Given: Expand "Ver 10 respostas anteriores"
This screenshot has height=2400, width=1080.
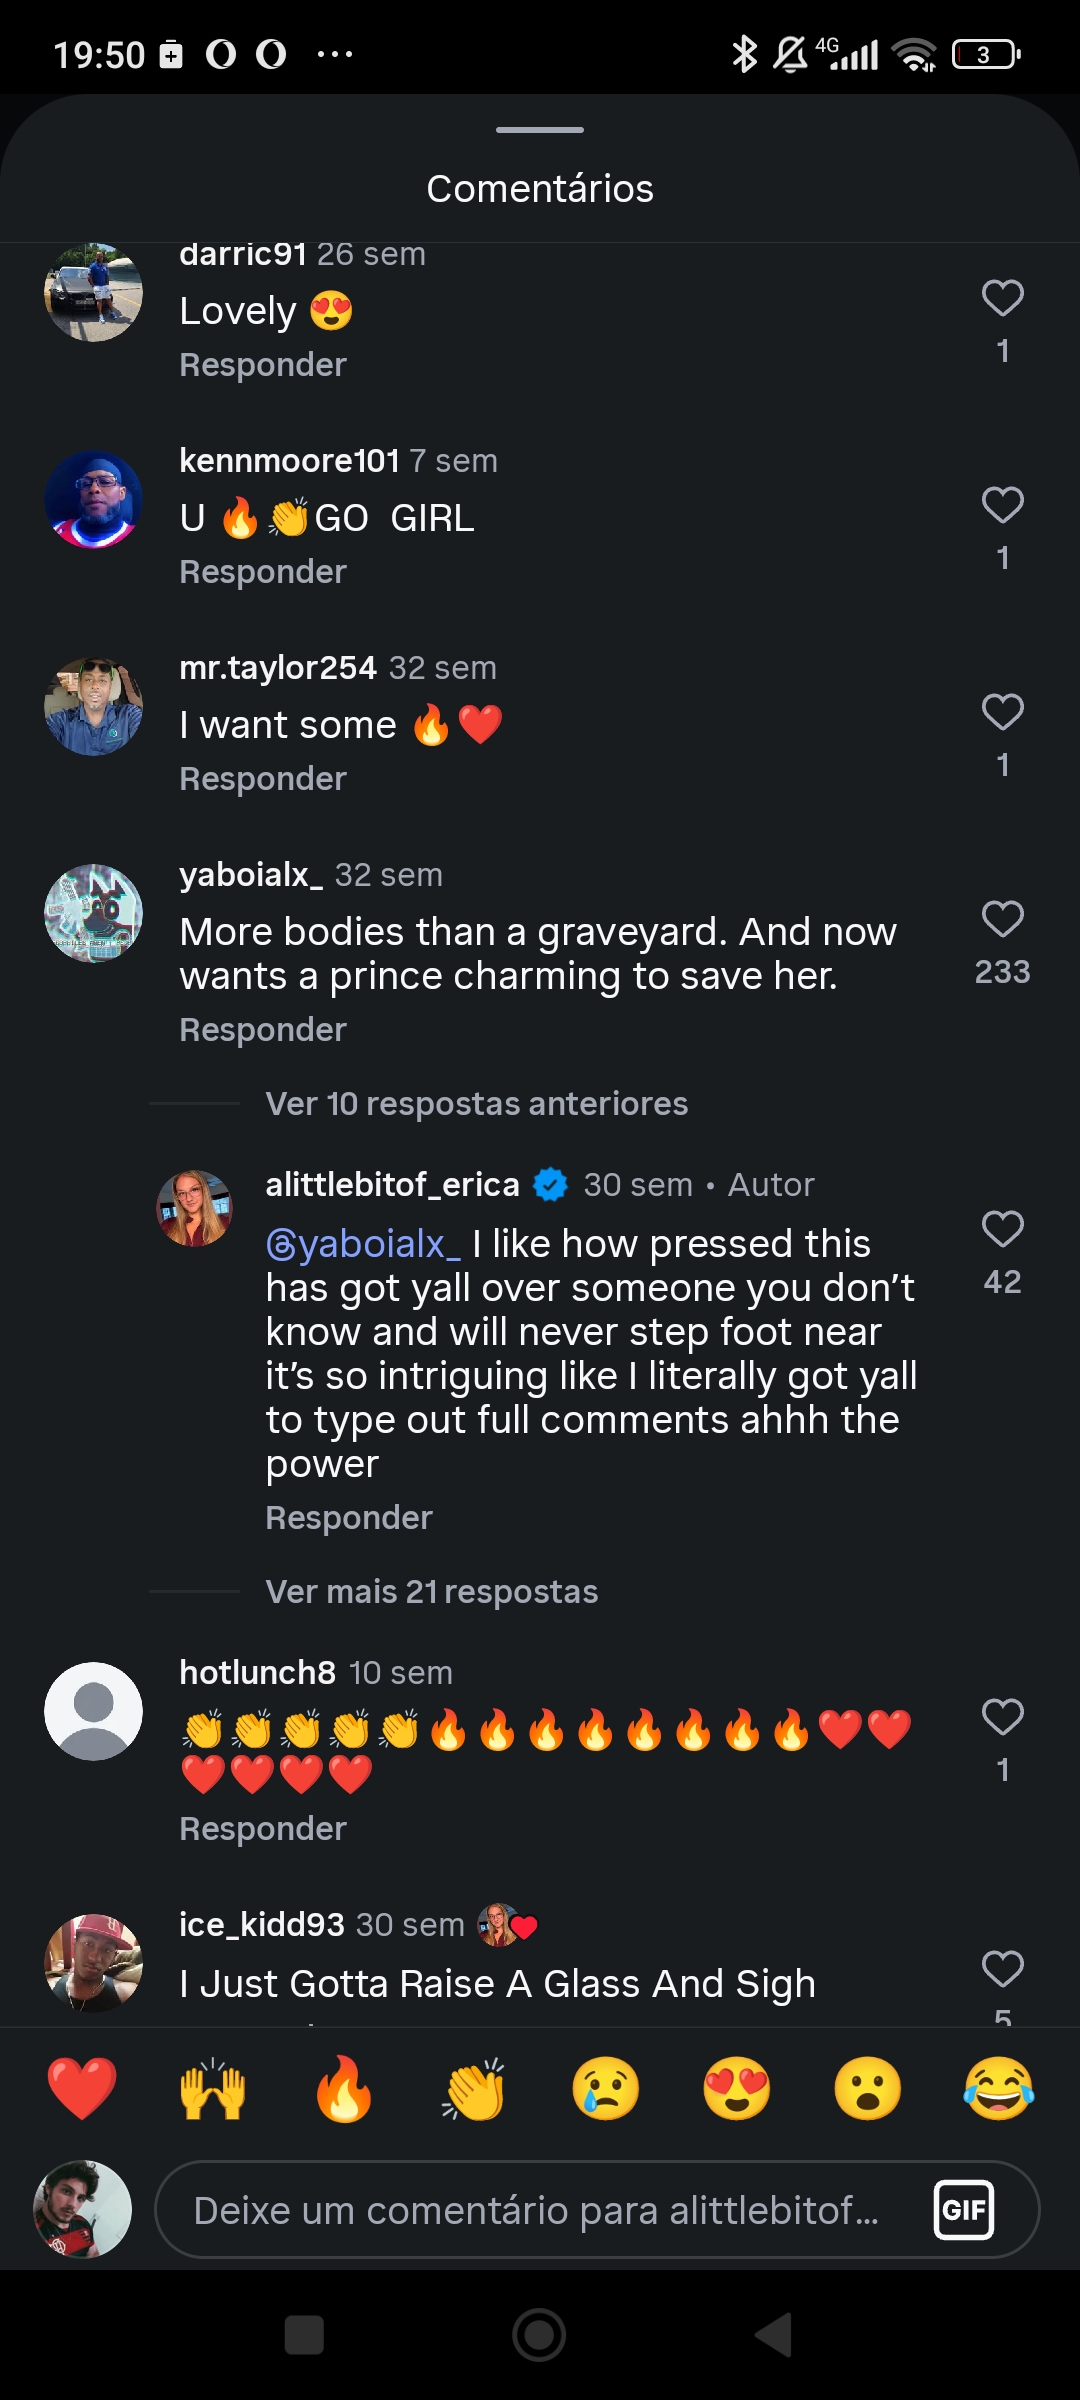Looking at the screenshot, I should coord(477,1104).
